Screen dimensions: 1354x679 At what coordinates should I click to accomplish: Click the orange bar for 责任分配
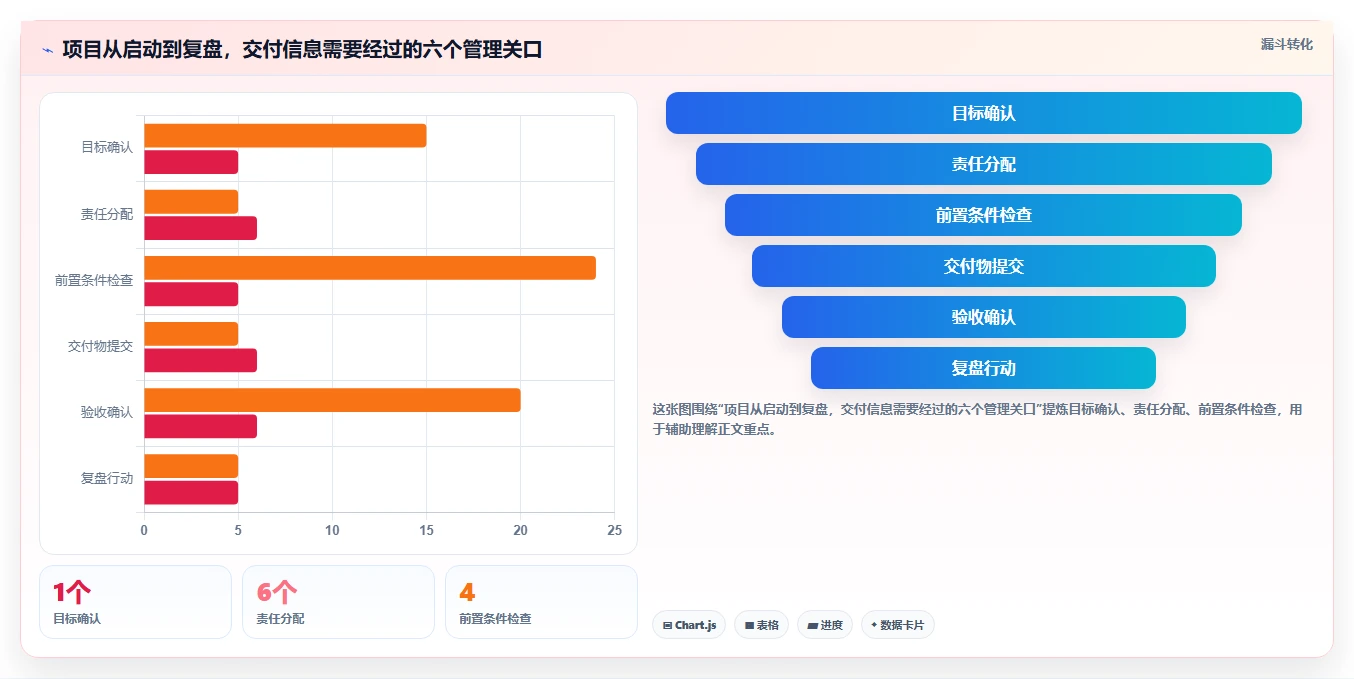tap(191, 201)
